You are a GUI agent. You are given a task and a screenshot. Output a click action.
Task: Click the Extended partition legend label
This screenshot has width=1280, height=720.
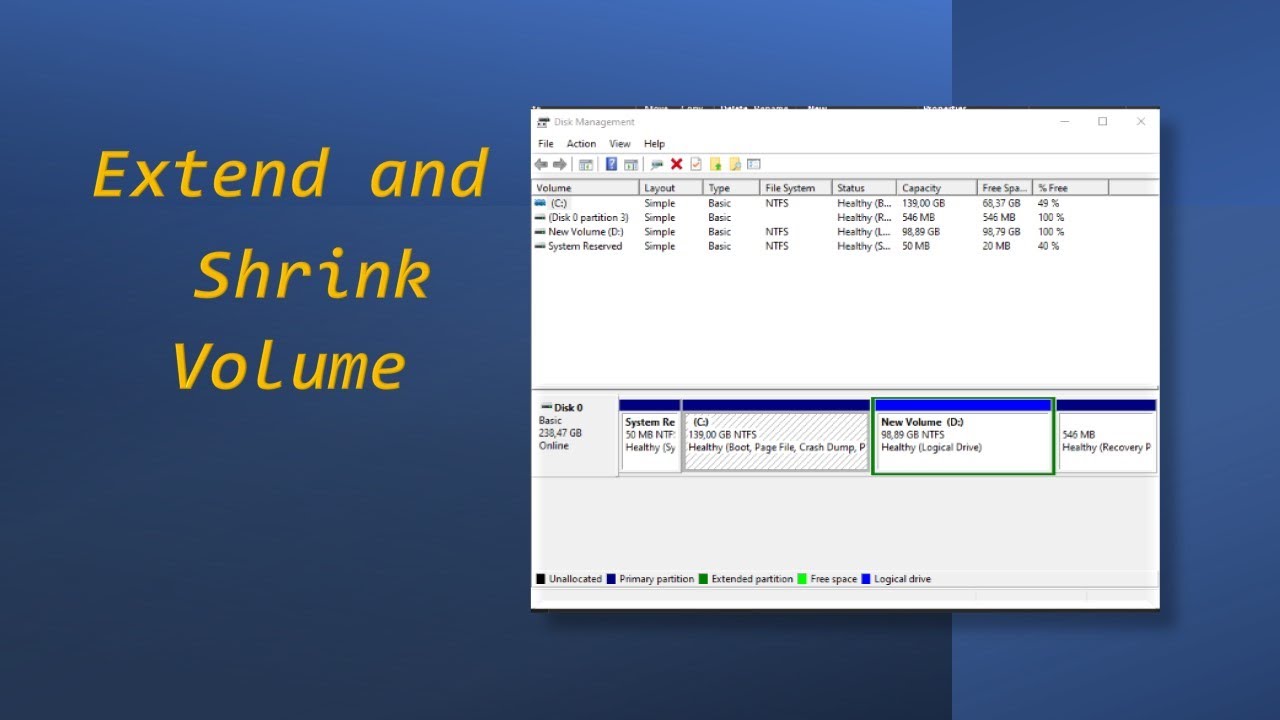pos(752,579)
